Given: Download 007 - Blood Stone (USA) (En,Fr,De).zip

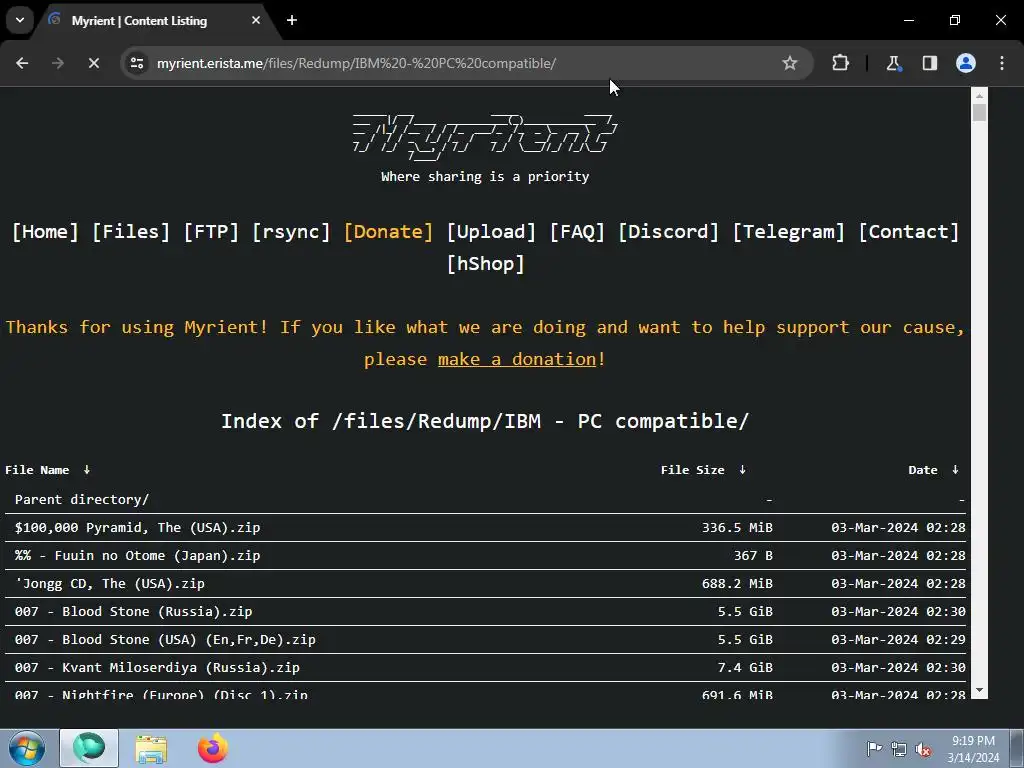Looking at the screenshot, I should [x=165, y=640].
